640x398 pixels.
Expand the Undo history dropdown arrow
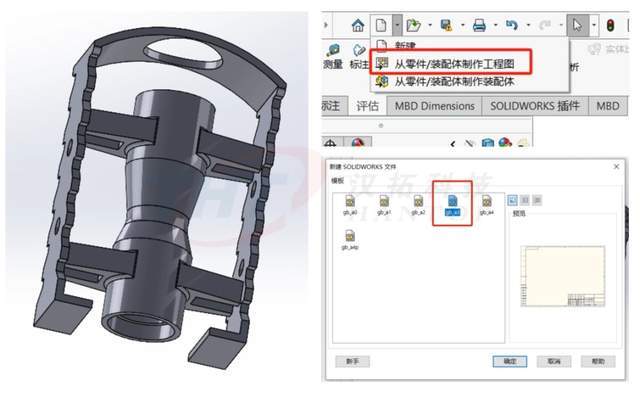[x=528, y=25]
